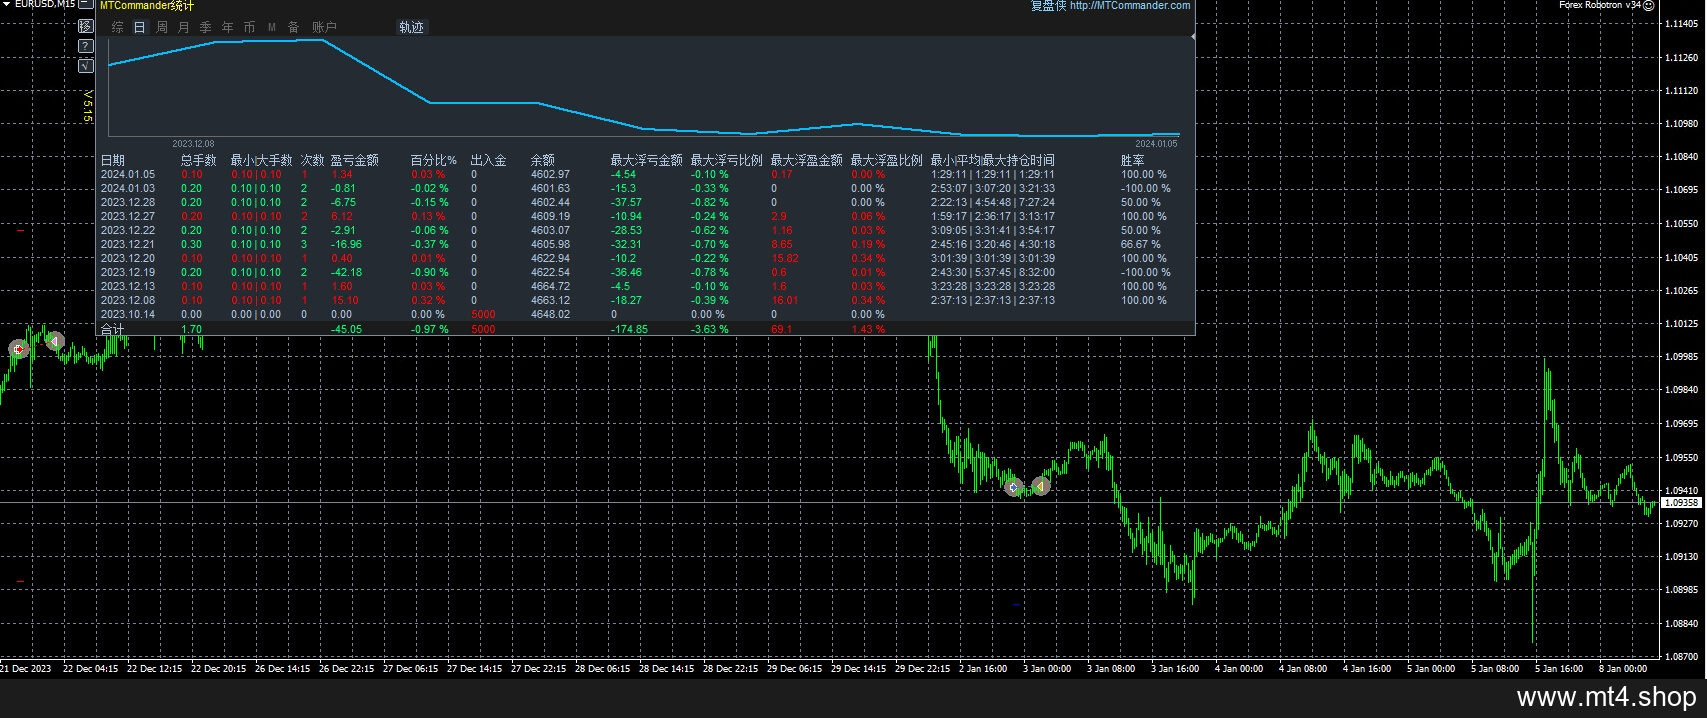Click the 百分比% column header
Screen dimensions: 1707x718
click(x=433, y=160)
